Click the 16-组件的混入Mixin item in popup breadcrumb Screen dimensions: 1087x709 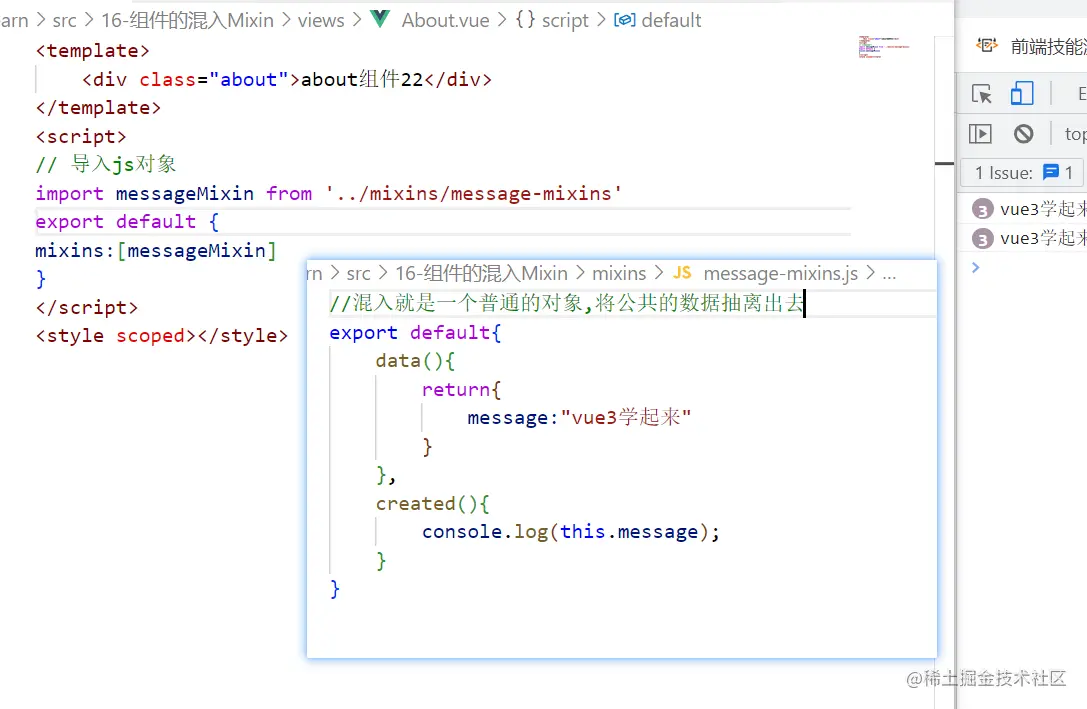point(481,274)
